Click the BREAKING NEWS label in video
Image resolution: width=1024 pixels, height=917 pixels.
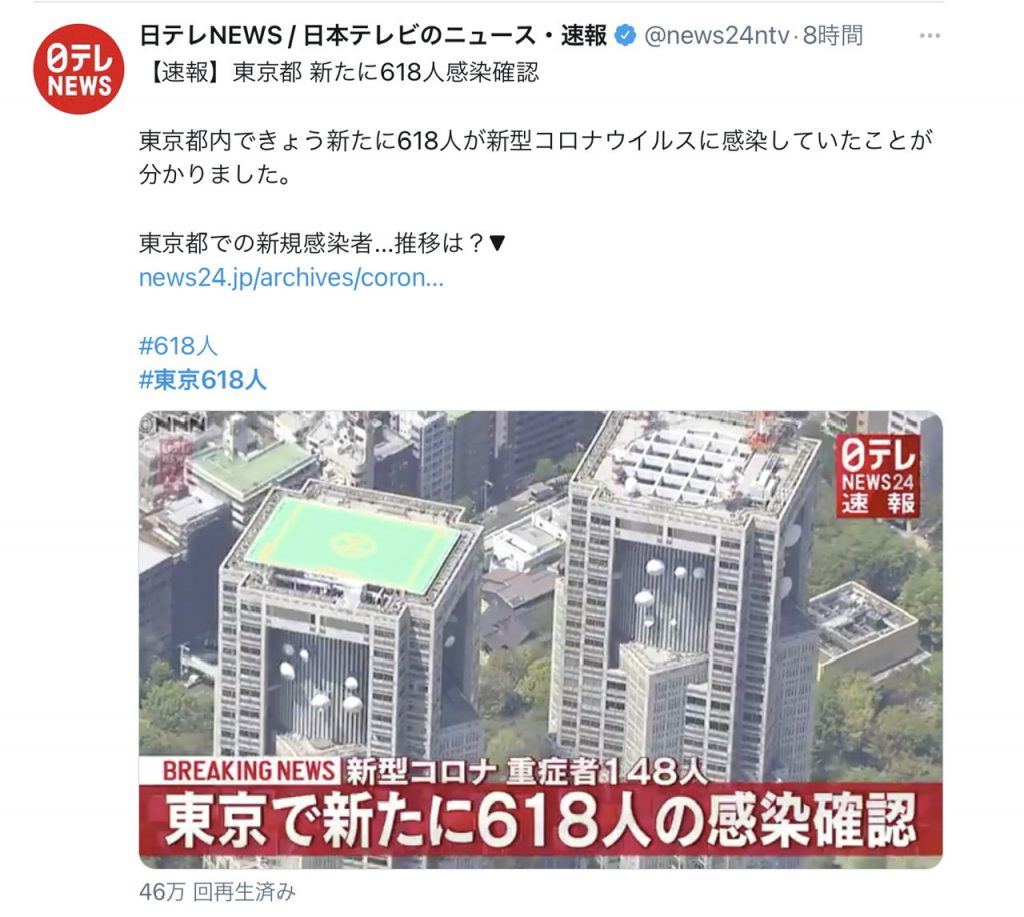[x=249, y=771]
